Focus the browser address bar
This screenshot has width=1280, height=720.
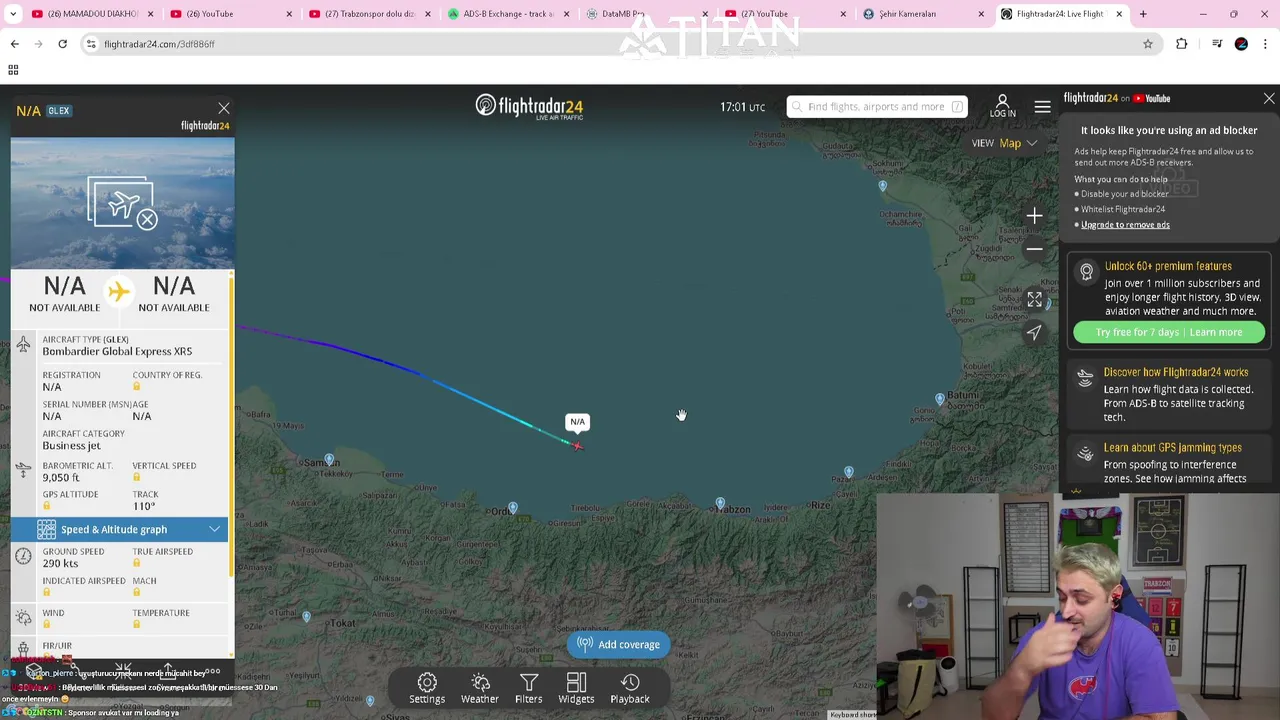620,44
